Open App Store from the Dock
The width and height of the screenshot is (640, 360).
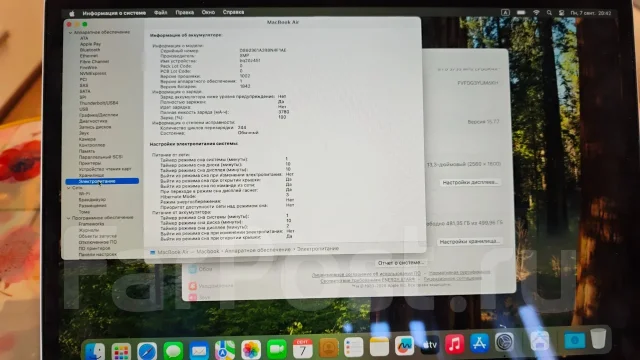[479, 343]
